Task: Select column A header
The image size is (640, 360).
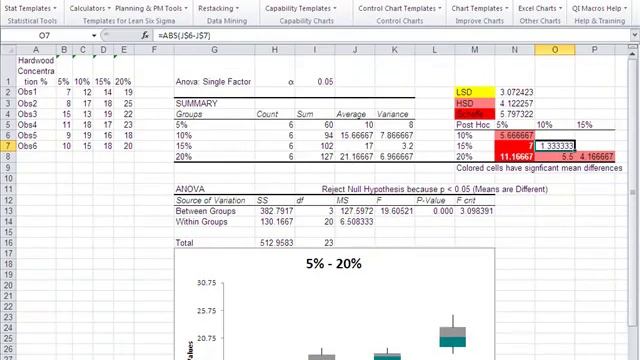Action: [36, 50]
